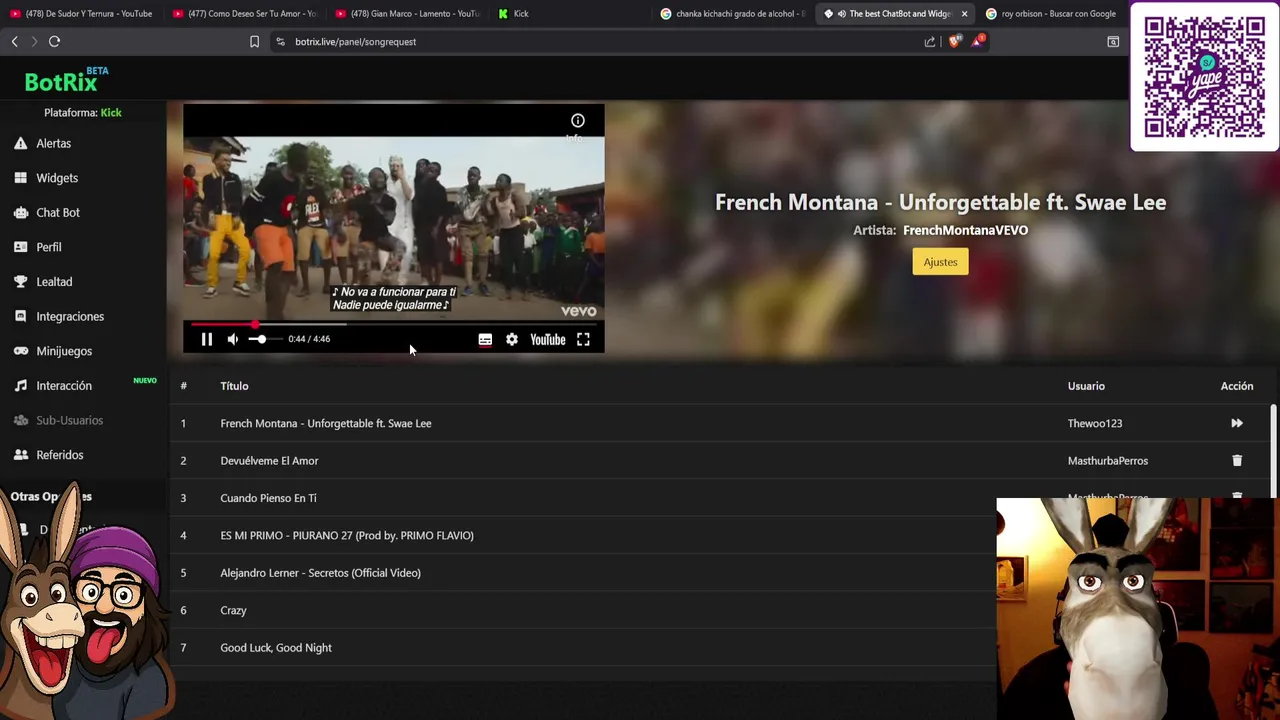The width and height of the screenshot is (1280, 720).
Task: Click the botrix.live address bar
Action: pyautogui.click(x=600, y=42)
